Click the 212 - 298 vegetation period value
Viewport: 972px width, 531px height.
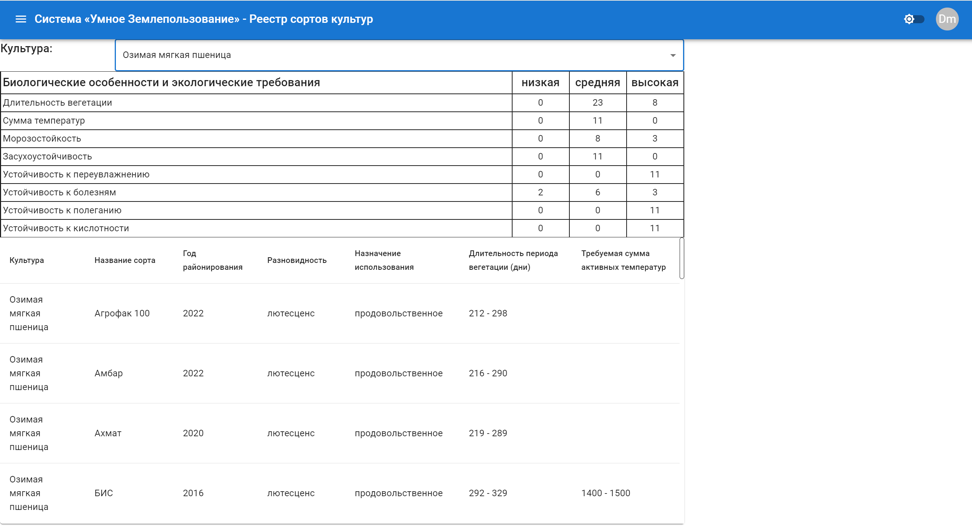[x=488, y=314]
